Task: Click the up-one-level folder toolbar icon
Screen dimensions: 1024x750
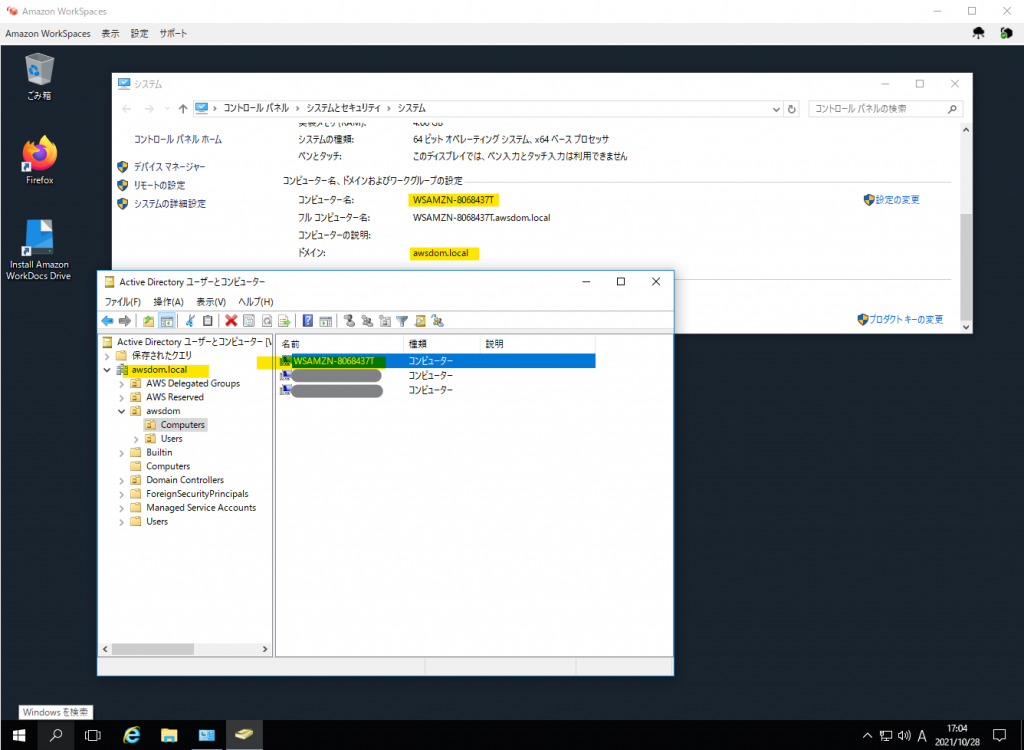Action: pos(149,321)
